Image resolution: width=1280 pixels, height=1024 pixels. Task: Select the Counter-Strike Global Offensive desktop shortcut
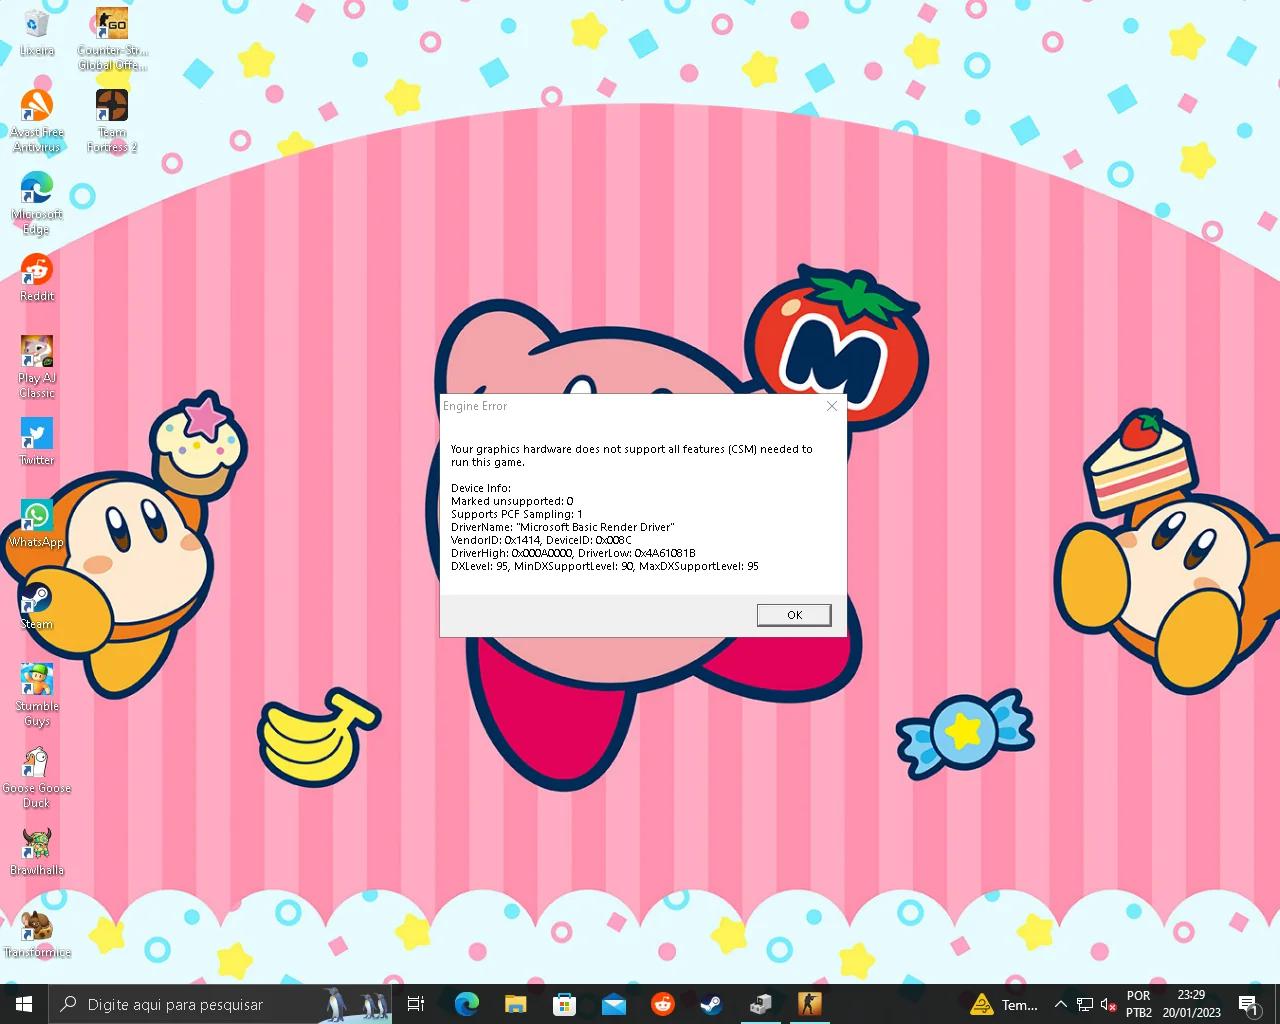tap(112, 40)
